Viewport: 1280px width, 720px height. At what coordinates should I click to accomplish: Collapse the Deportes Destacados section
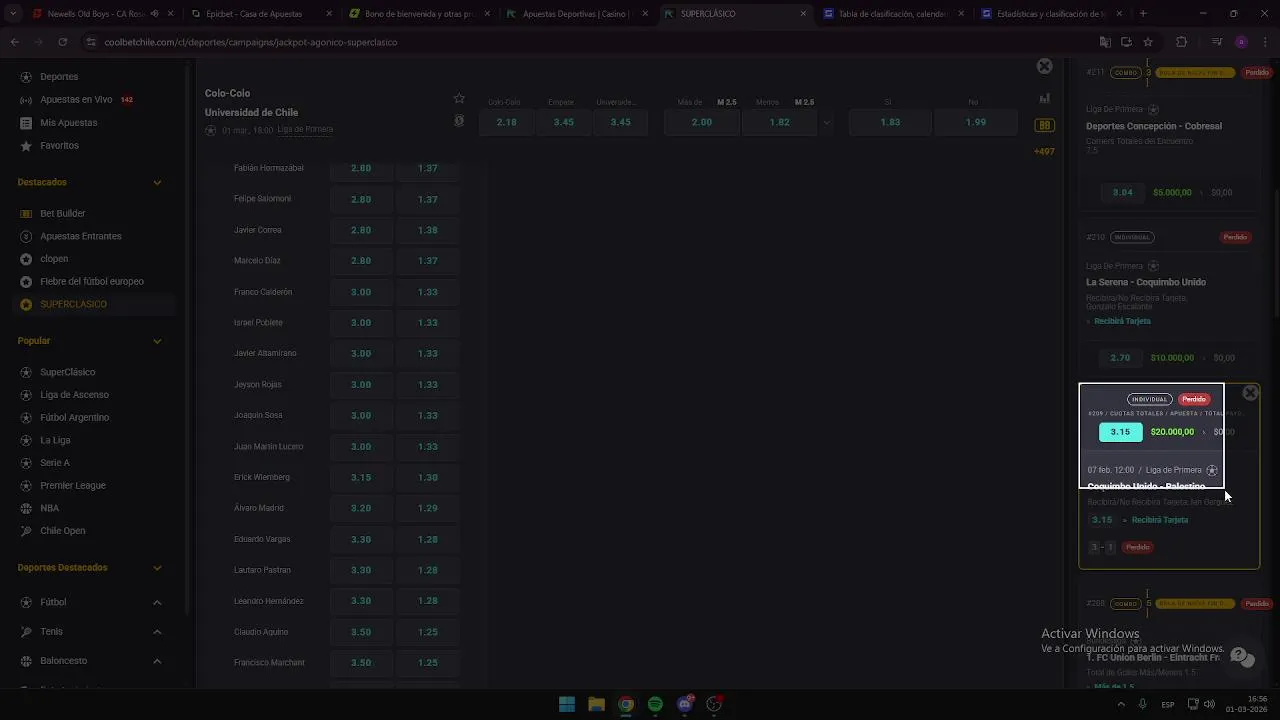click(x=157, y=568)
